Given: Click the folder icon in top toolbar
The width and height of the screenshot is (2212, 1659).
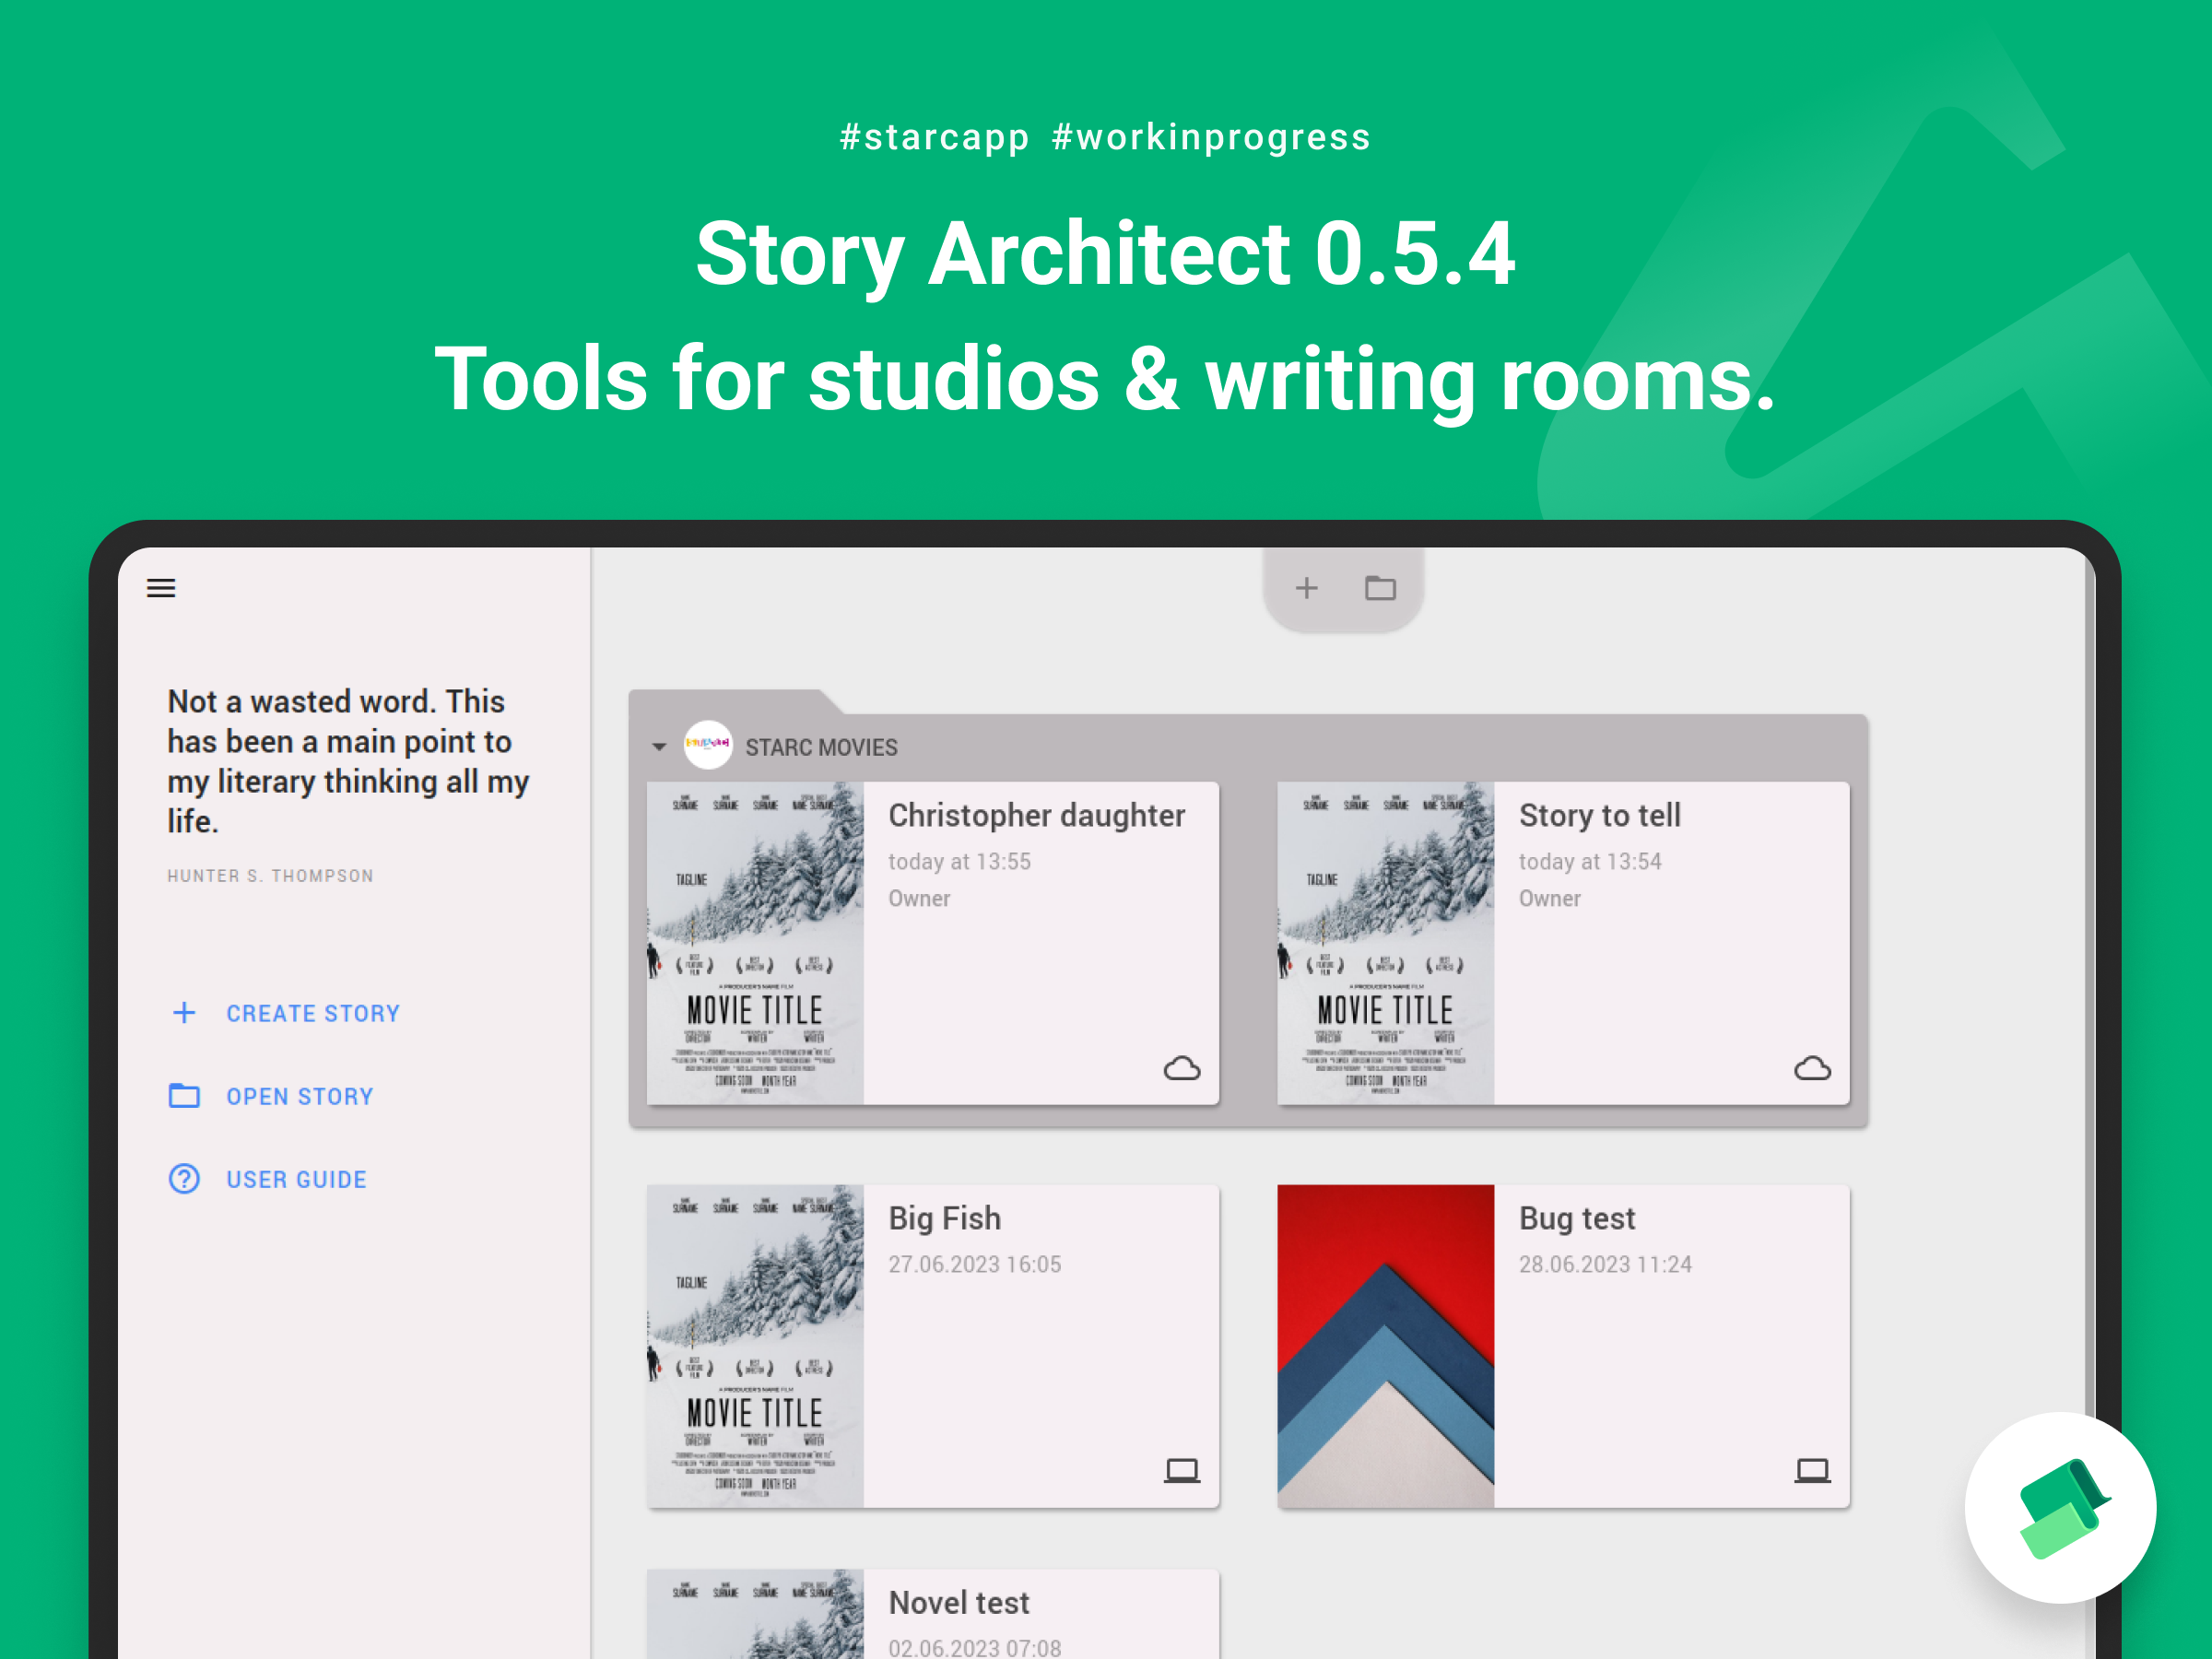Looking at the screenshot, I should (1380, 588).
